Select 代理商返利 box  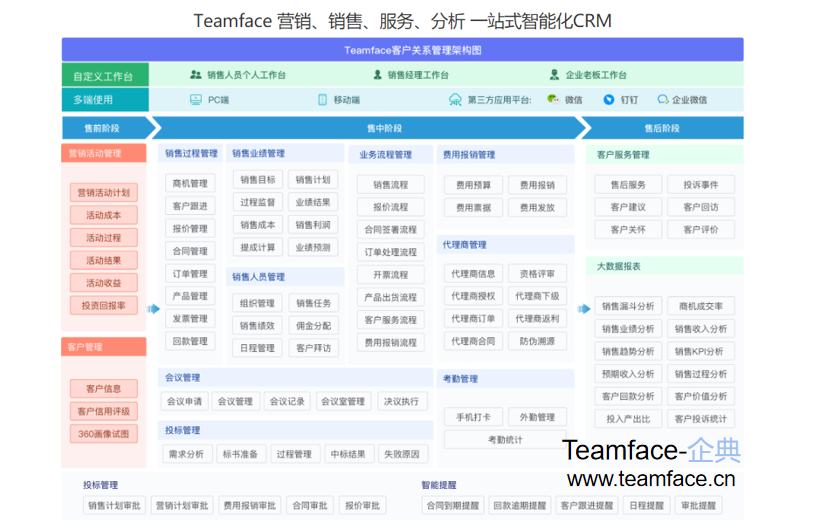pos(537,318)
